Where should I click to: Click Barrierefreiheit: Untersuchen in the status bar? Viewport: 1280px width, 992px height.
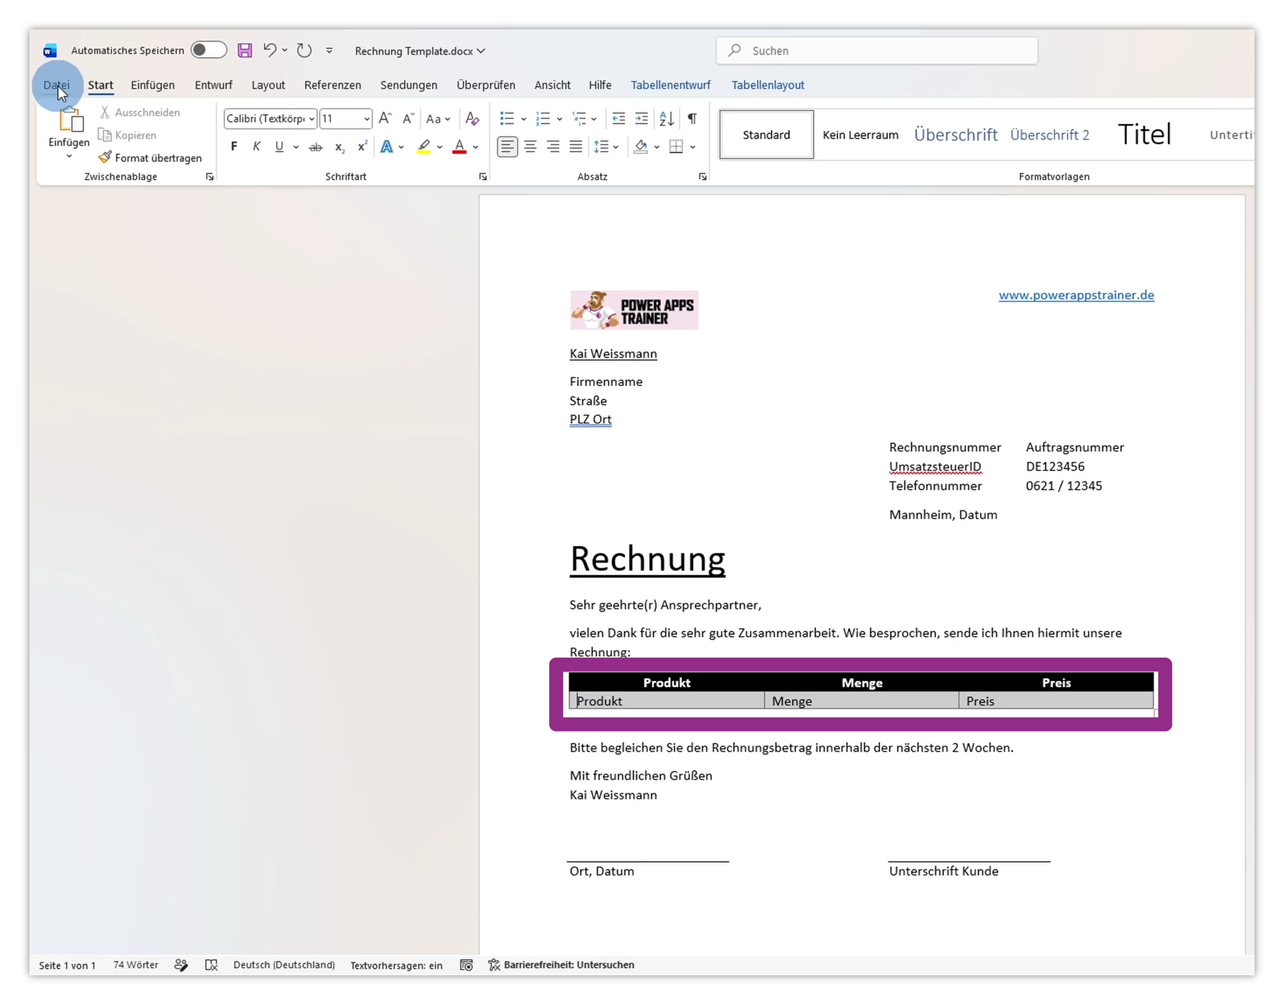(x=561, y=965)
